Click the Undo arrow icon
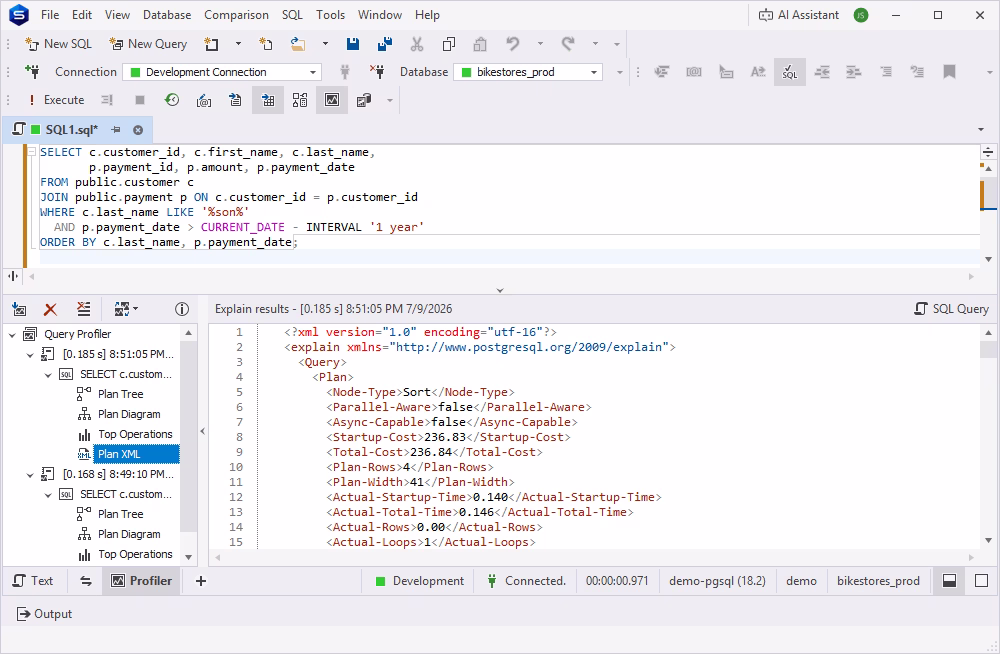The image size is (1000, 654). [x=513, y=43]
